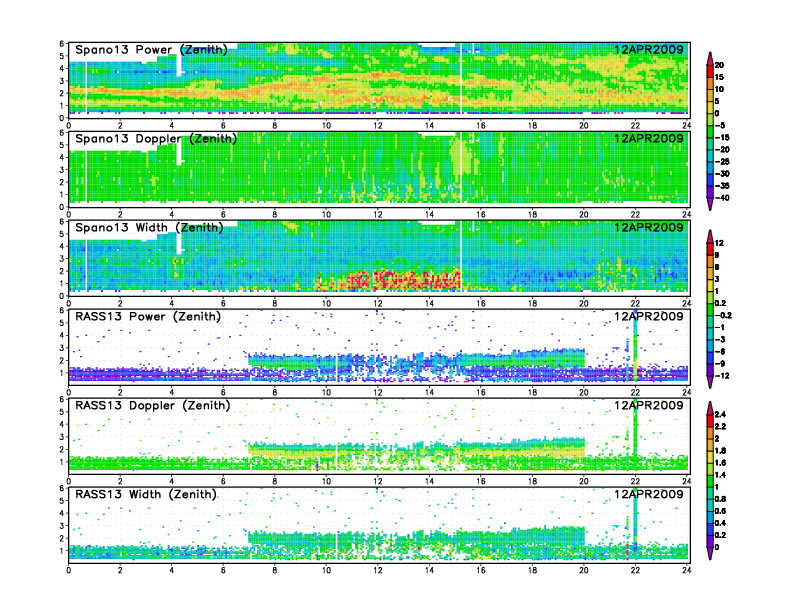This screenshot has height=612, width=792.
Task: Click the "0.8" label on the bottom color scale
Action: (x=721, y=499)
